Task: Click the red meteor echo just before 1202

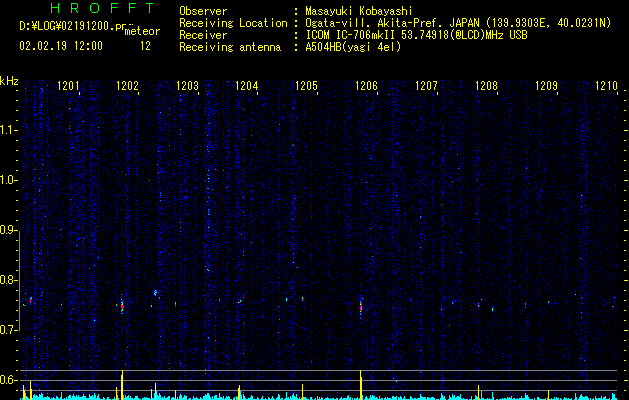Action: pos(122,305)
